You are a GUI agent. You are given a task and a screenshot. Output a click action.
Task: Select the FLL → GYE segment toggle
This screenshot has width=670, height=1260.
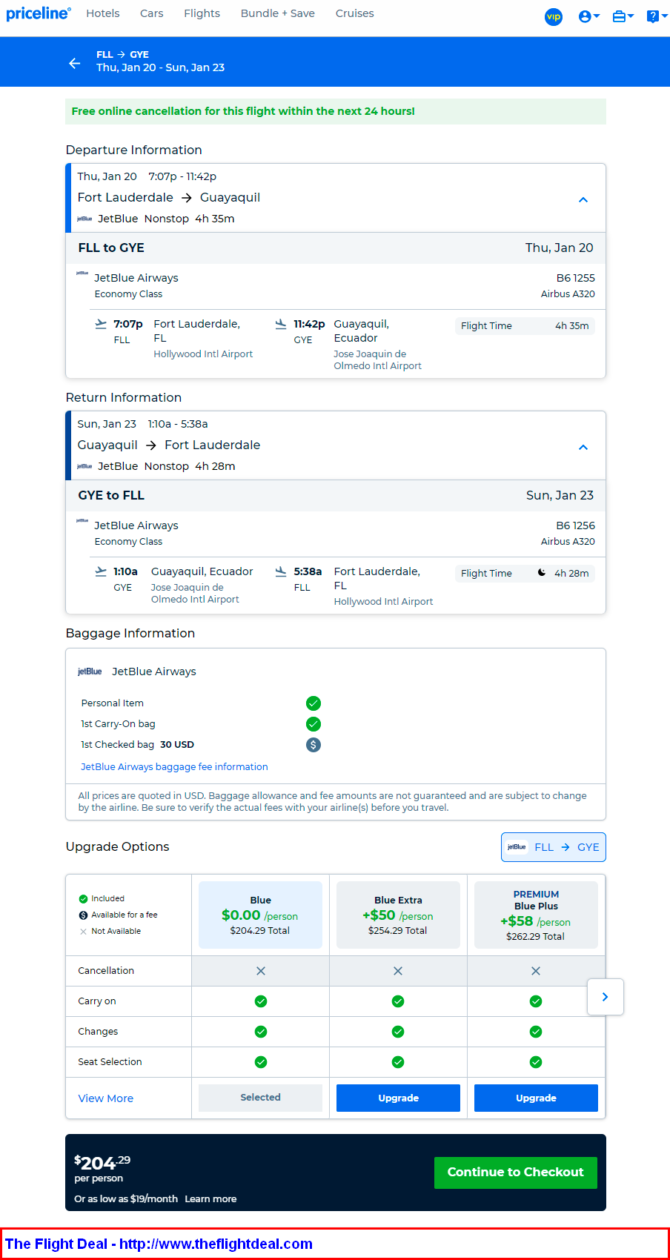point(553,847)
